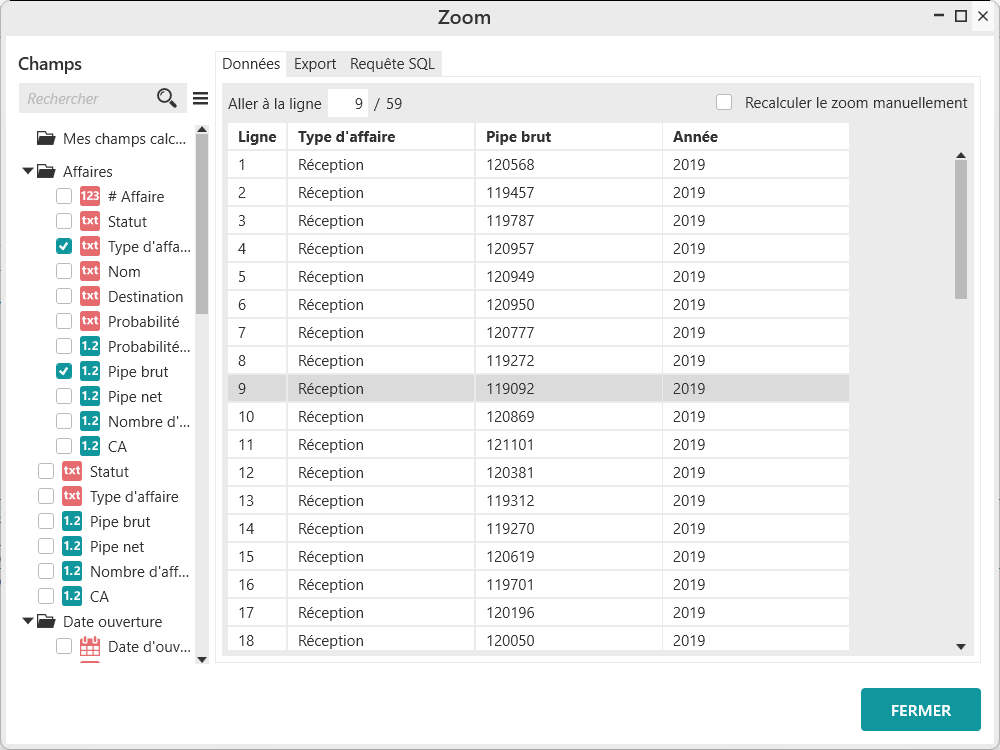The image size is (1000, 750).
Task: Click the search magnifier icon in Champs
Action: pyautogui.click(x=167, y=98)
